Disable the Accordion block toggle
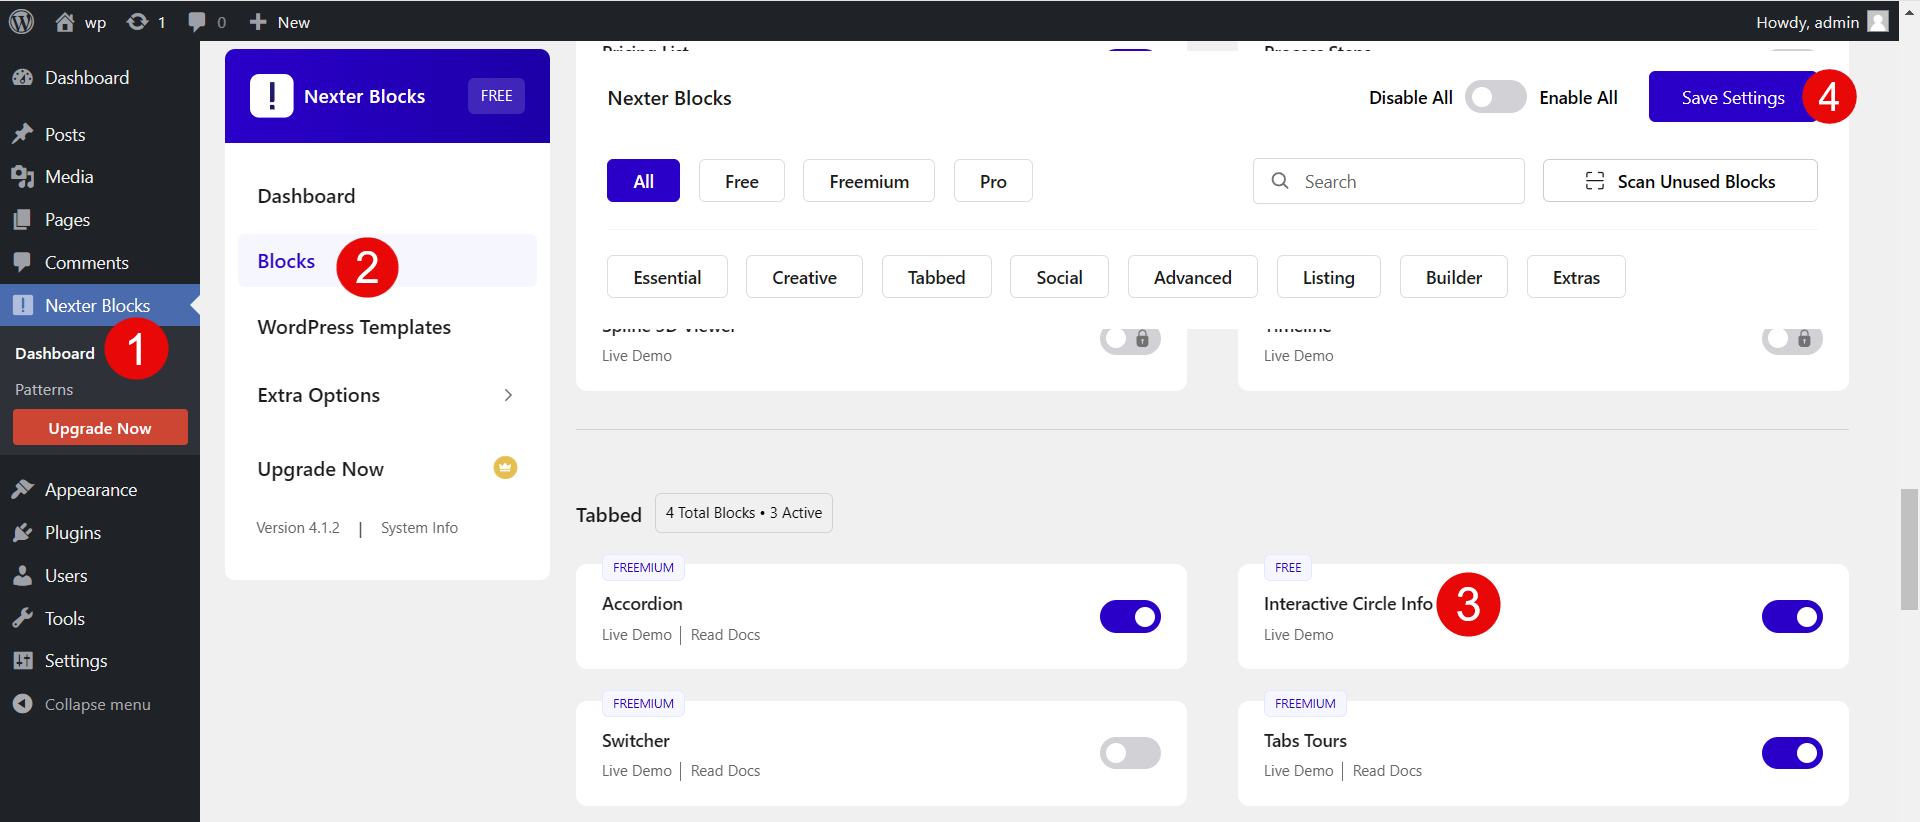 (1130, 617)
